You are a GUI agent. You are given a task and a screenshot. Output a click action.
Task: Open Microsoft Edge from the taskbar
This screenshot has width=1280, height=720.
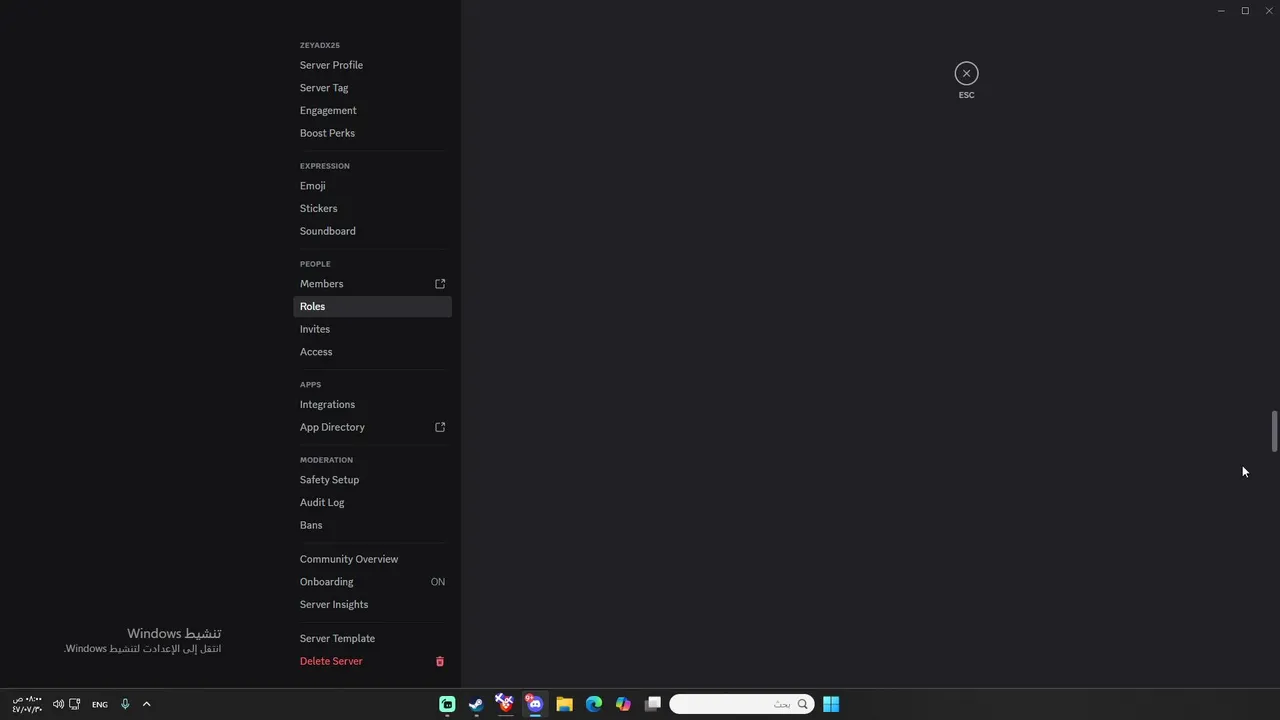point(594,704)
